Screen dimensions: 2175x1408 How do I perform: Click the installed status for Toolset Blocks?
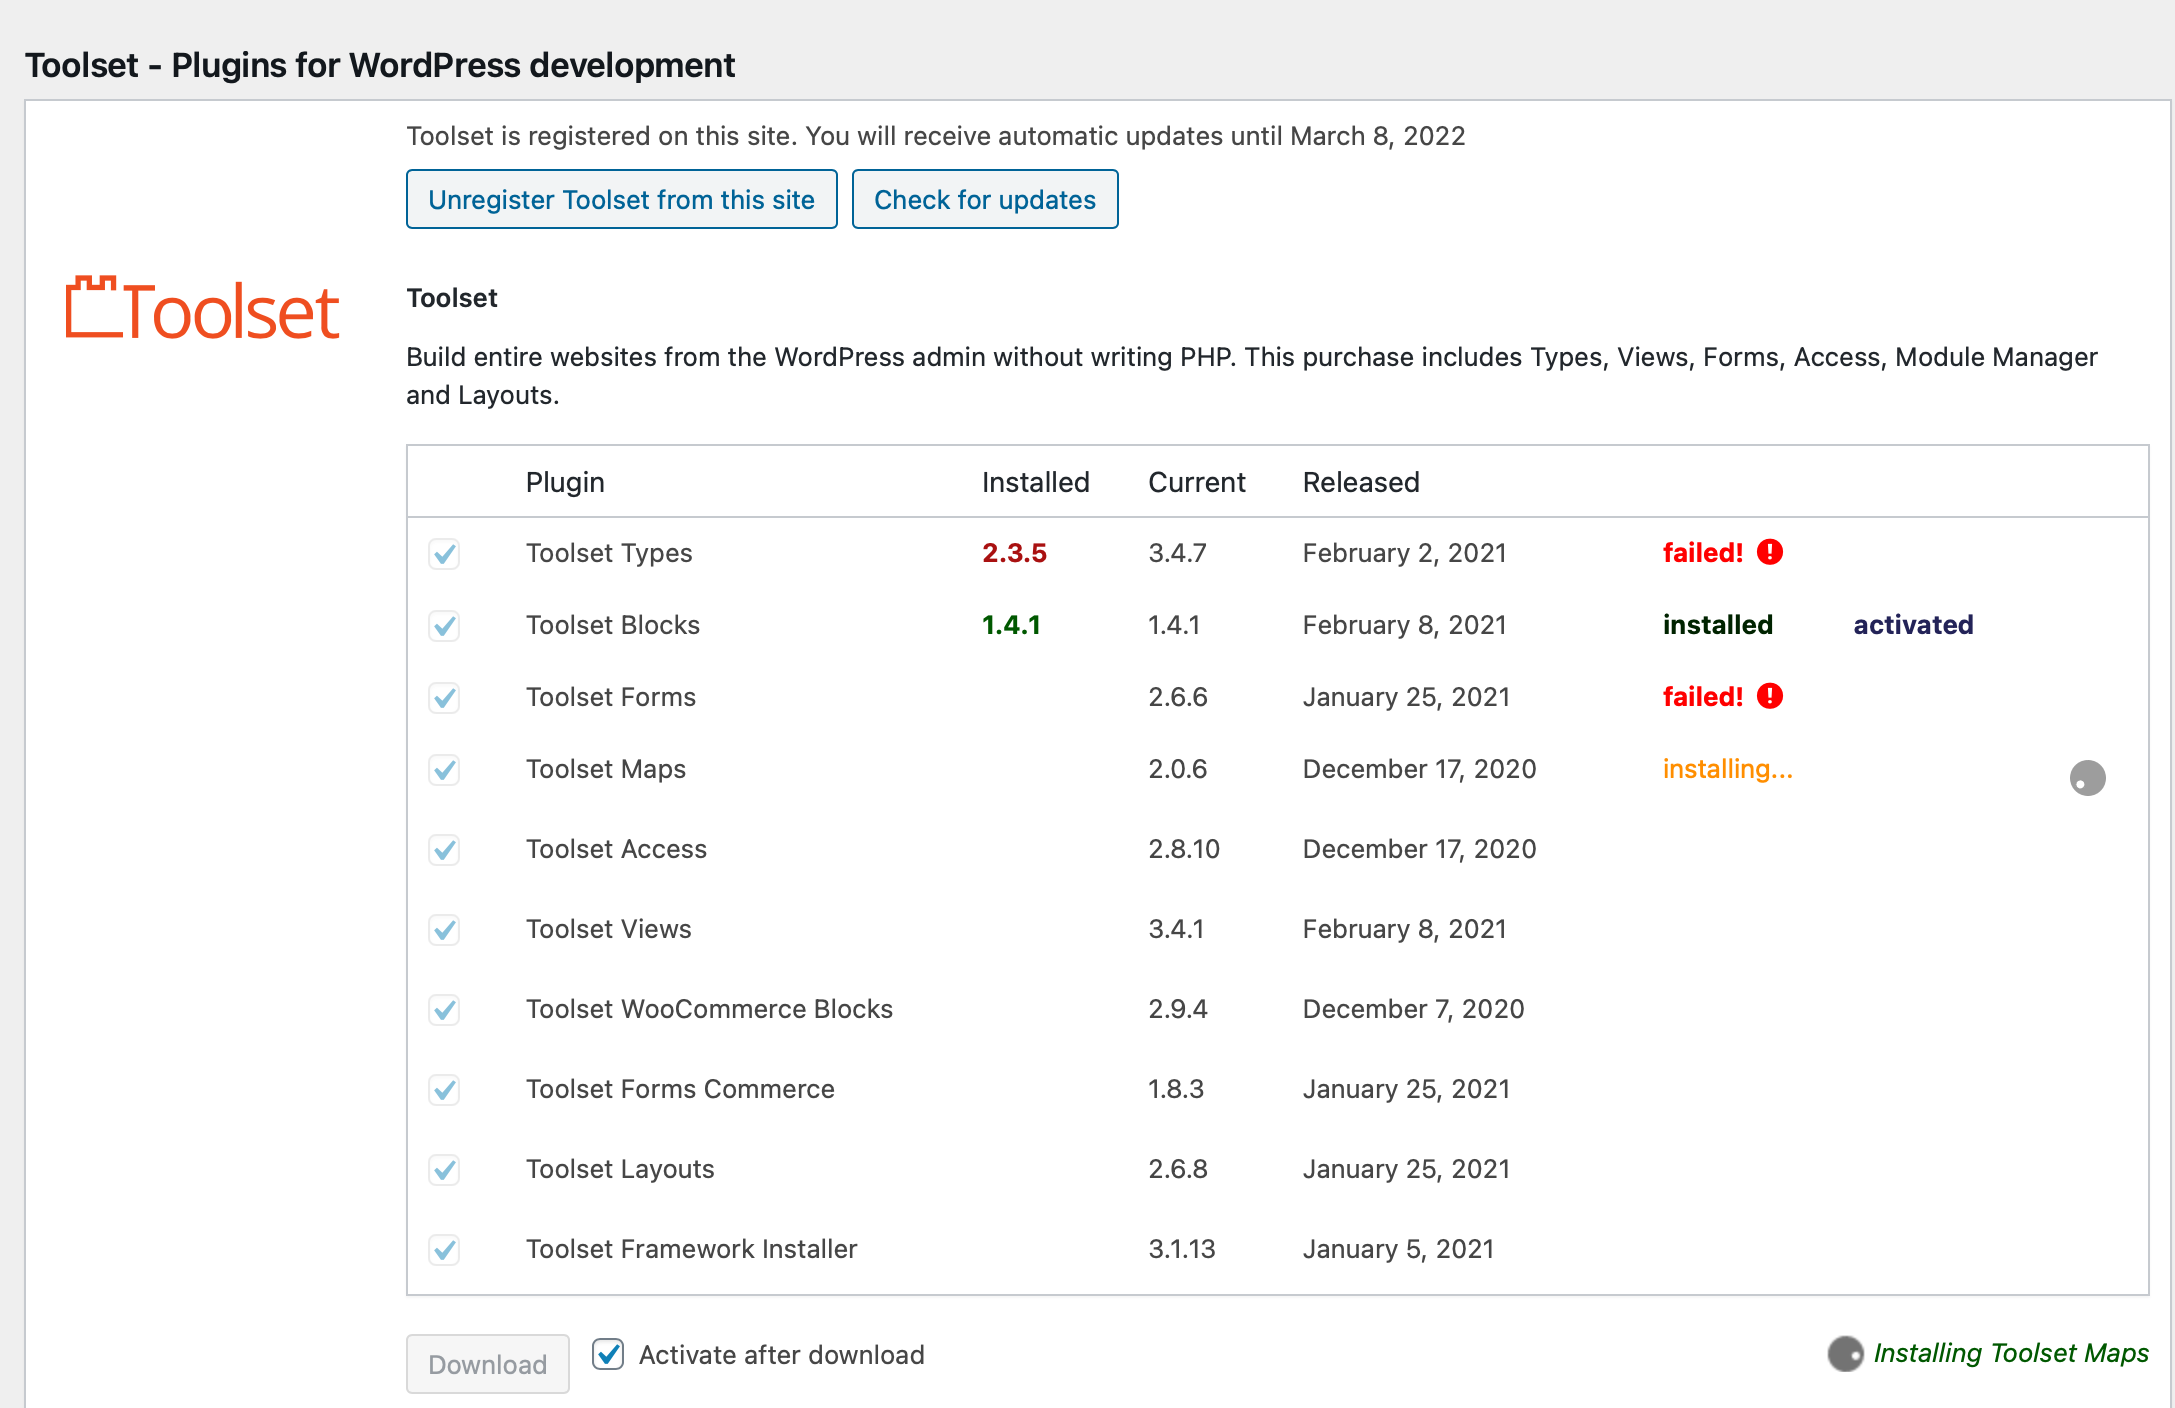1717,625
